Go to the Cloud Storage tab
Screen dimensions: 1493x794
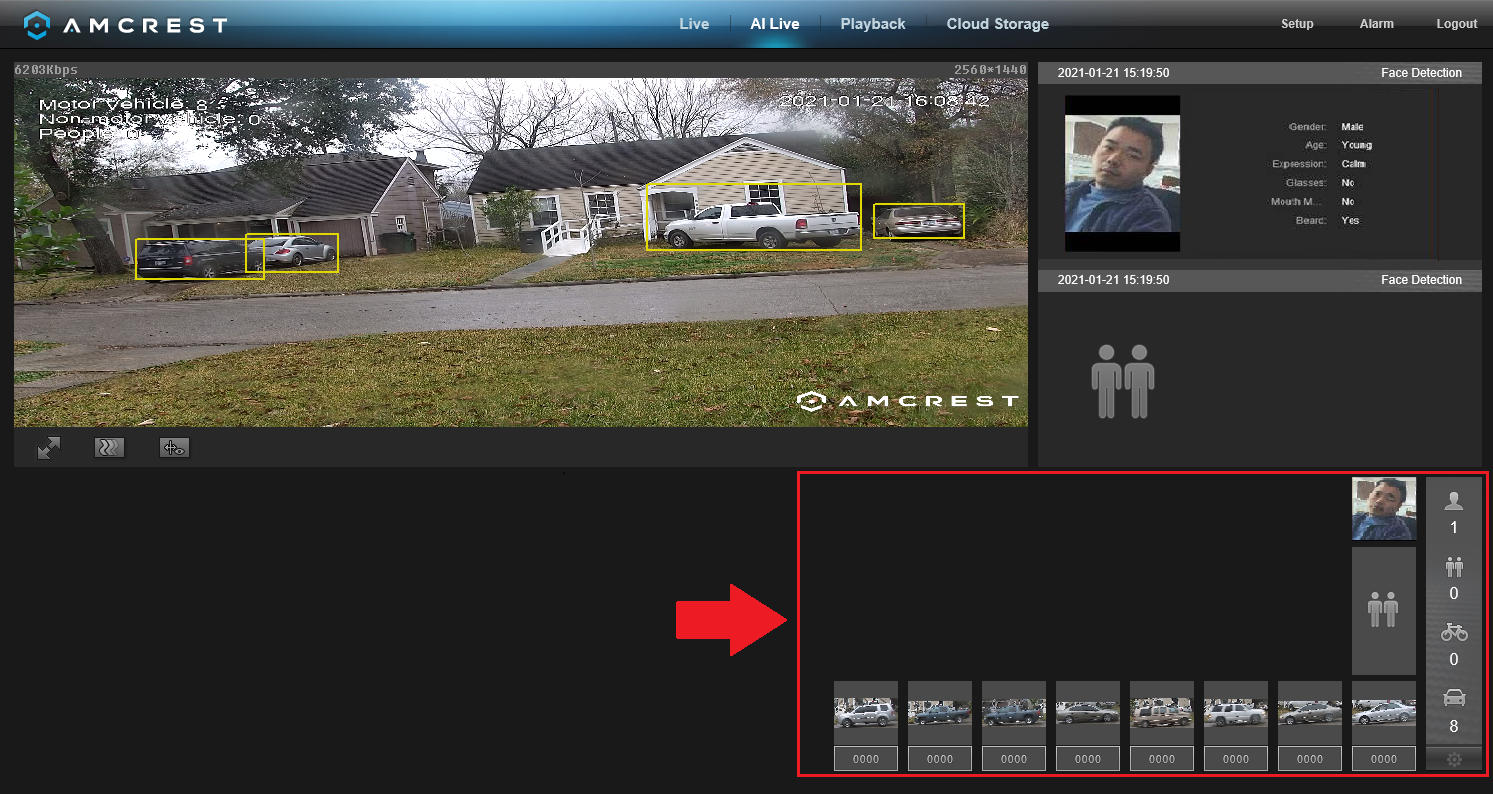(997, 24)
